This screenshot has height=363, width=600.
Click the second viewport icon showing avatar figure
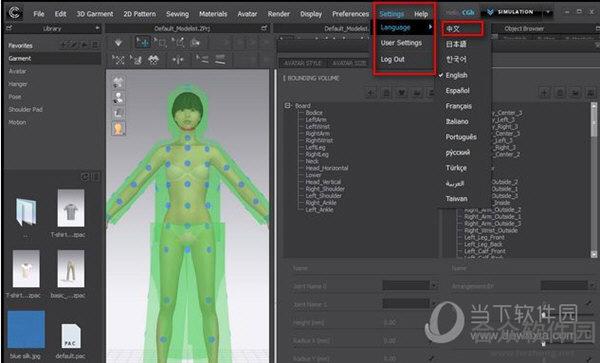click(119, 98)
